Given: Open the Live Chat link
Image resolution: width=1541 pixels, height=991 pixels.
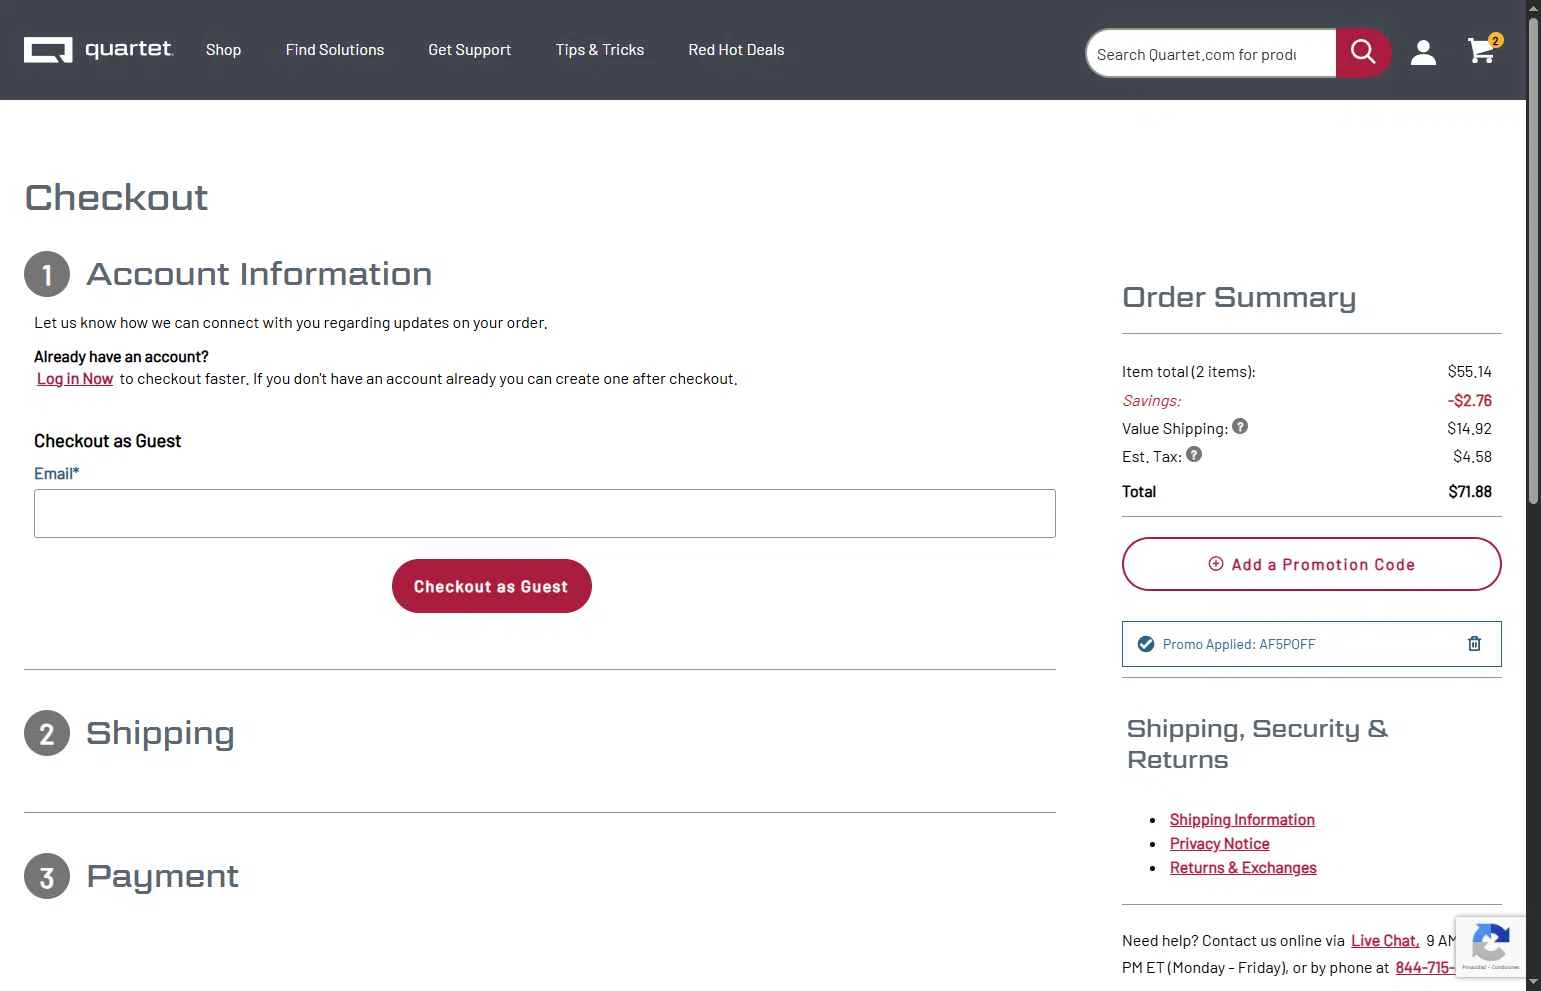Looking at the screenshot, I should click(1385, 941).
